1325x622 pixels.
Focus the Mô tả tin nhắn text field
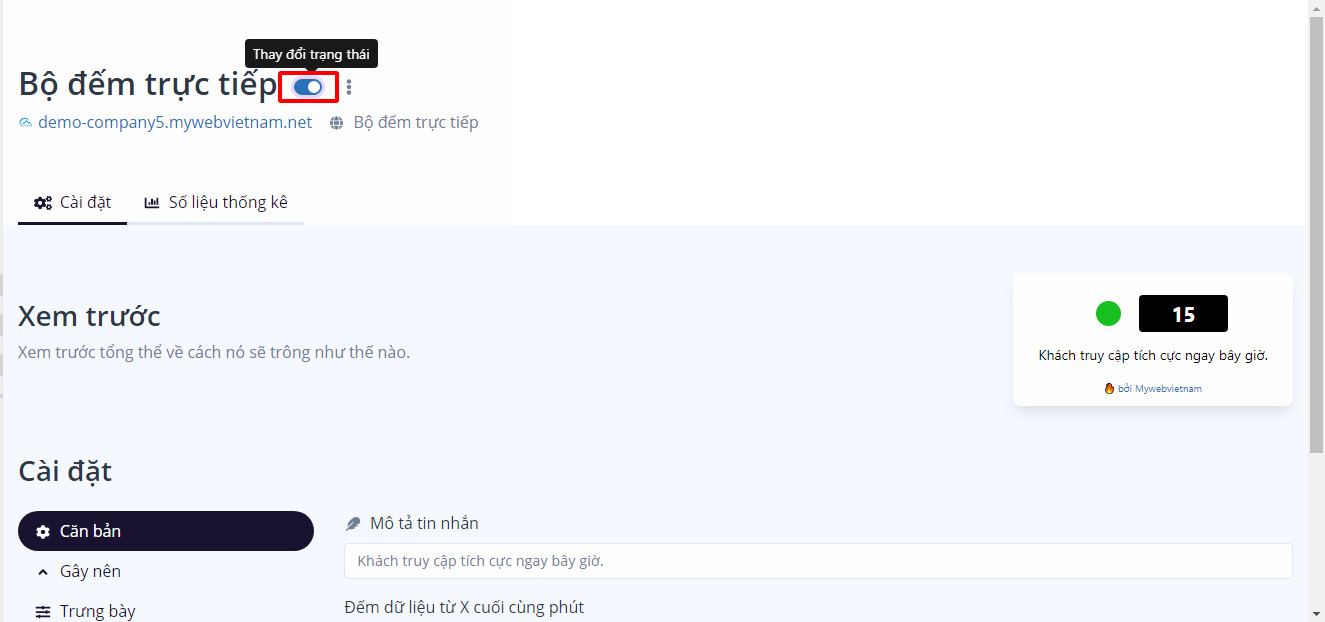(x=818, y=561)
